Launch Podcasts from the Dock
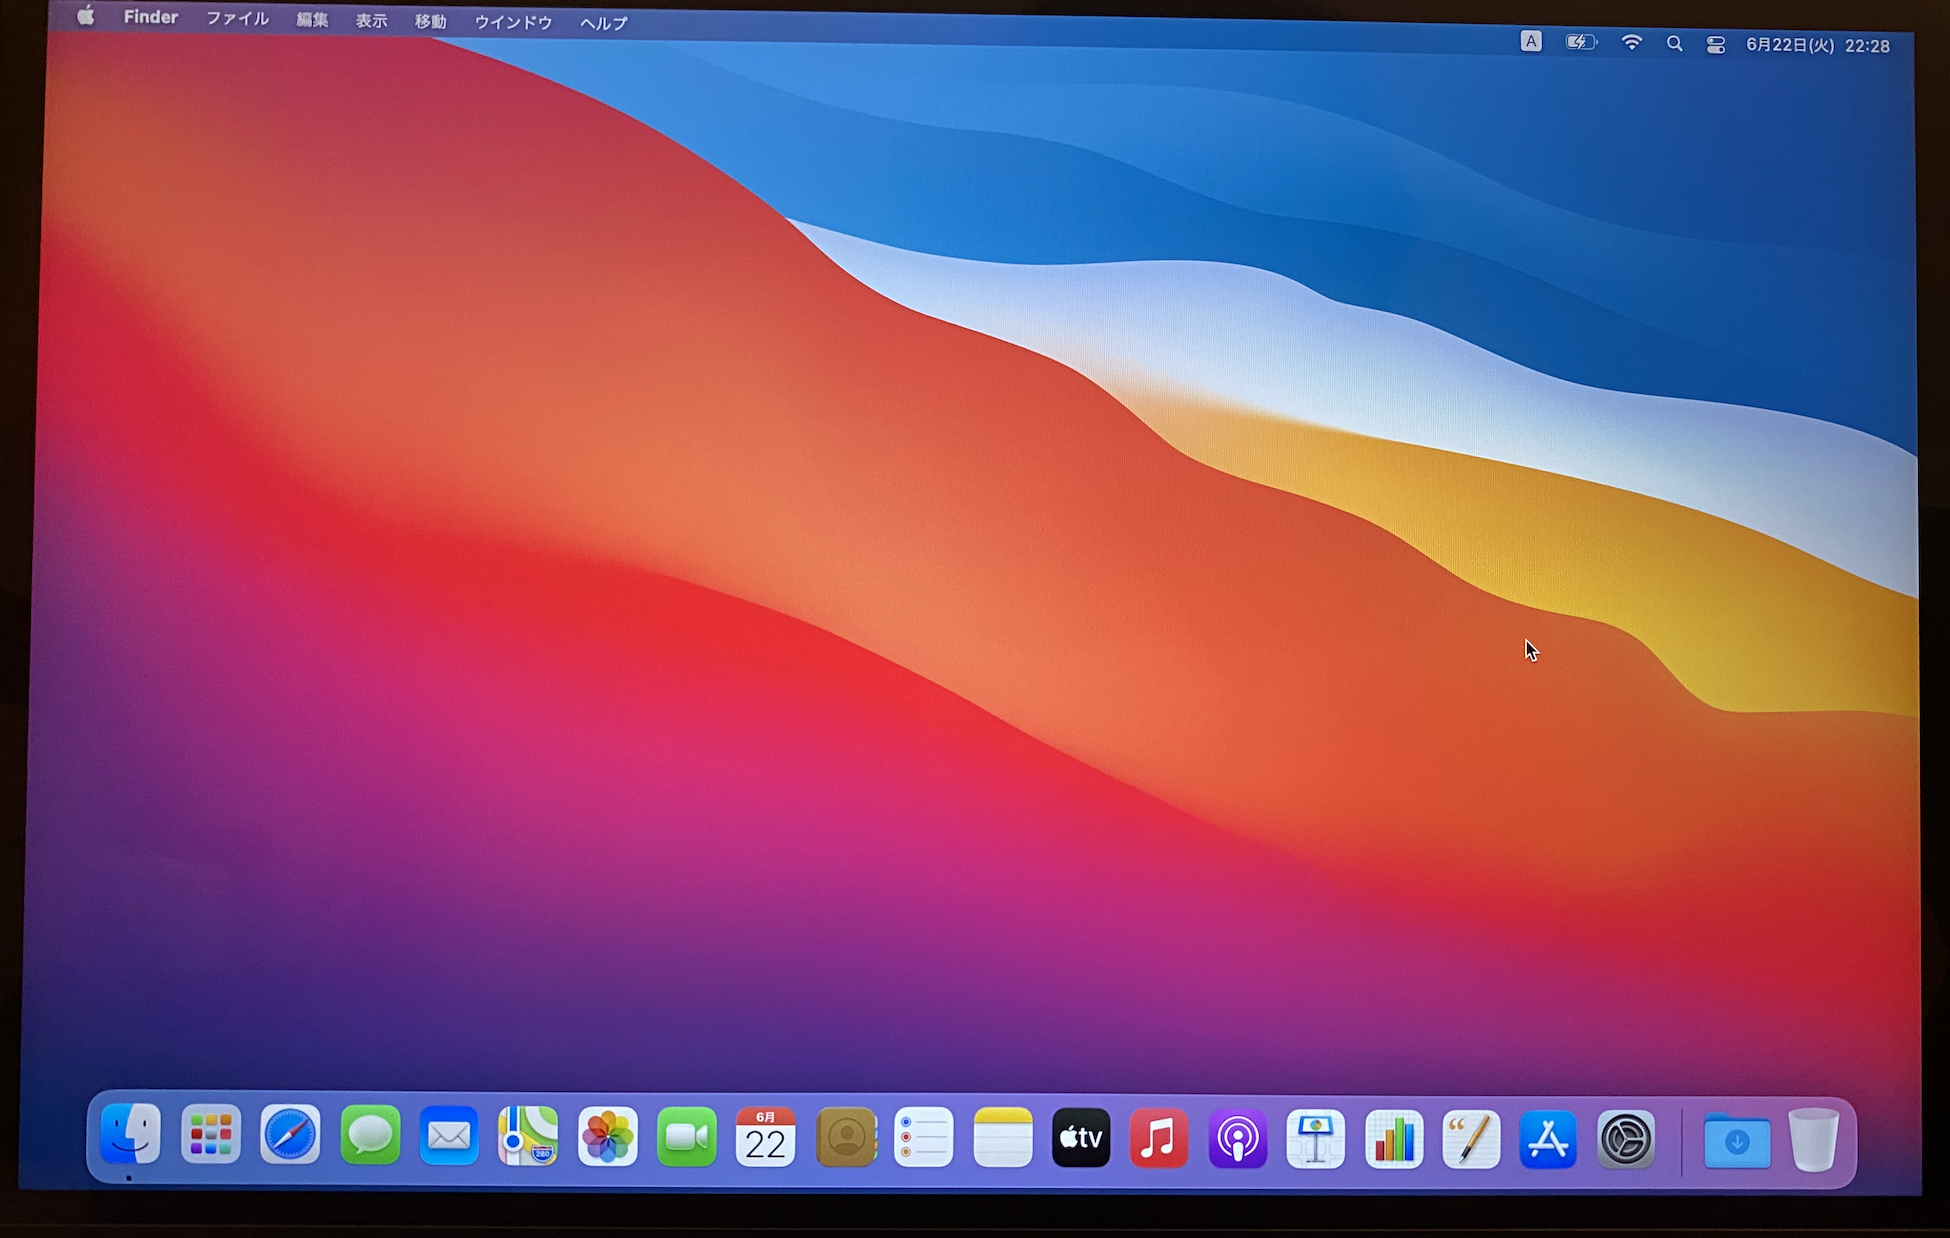Viewport: 1950px width, 1238px height. (x=1237, y=1139)
